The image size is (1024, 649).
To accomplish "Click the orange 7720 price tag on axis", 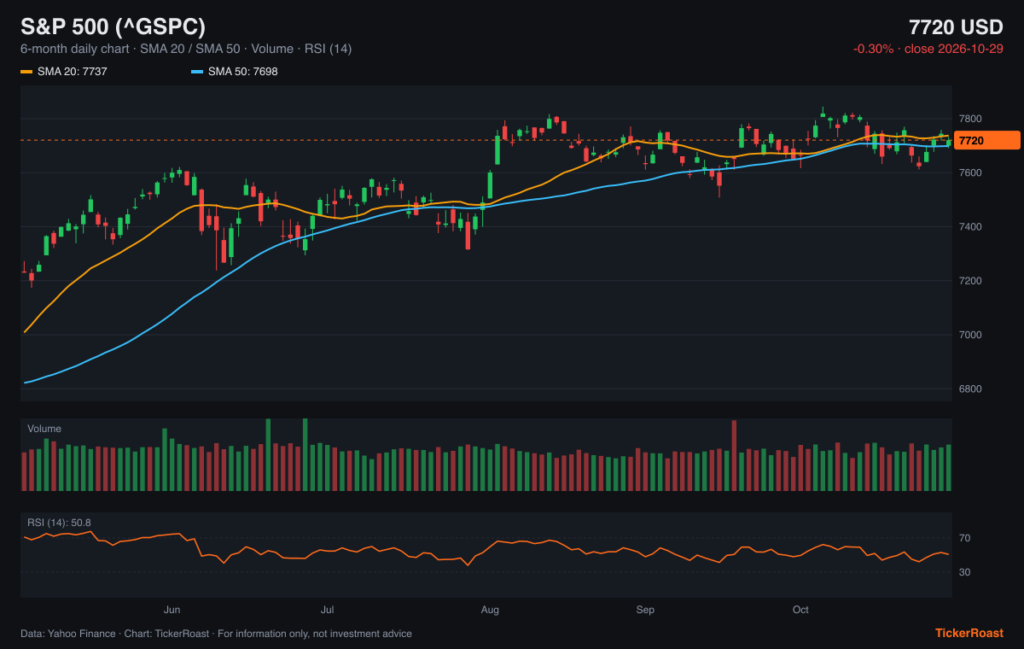I will click(987, 140).
